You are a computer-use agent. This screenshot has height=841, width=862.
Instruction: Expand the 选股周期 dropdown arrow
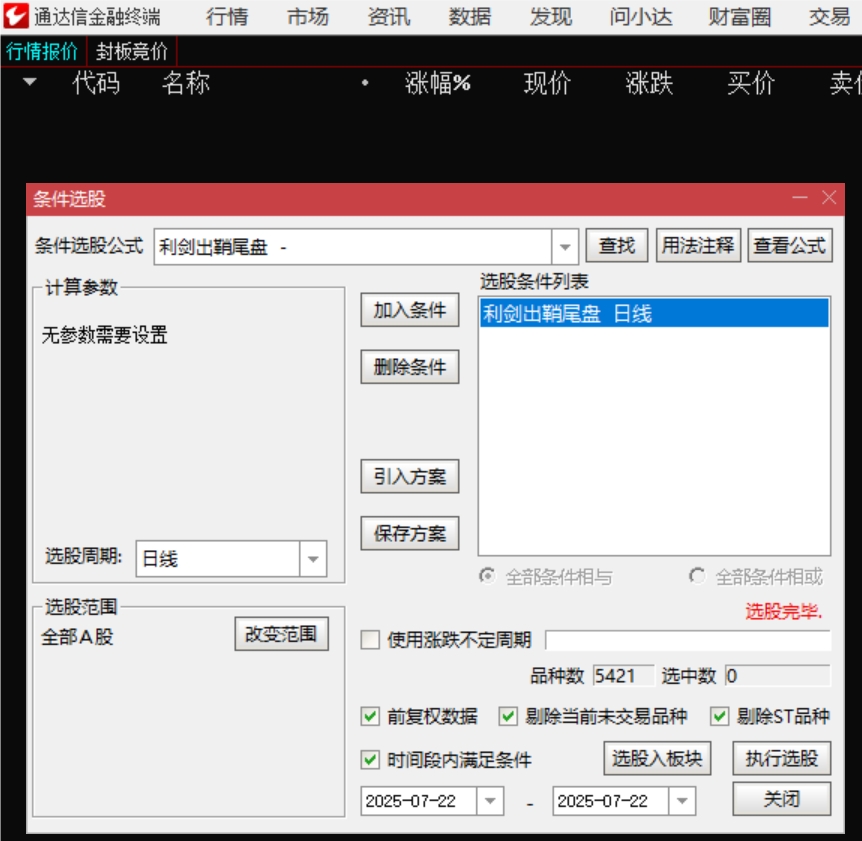point(313,559)
